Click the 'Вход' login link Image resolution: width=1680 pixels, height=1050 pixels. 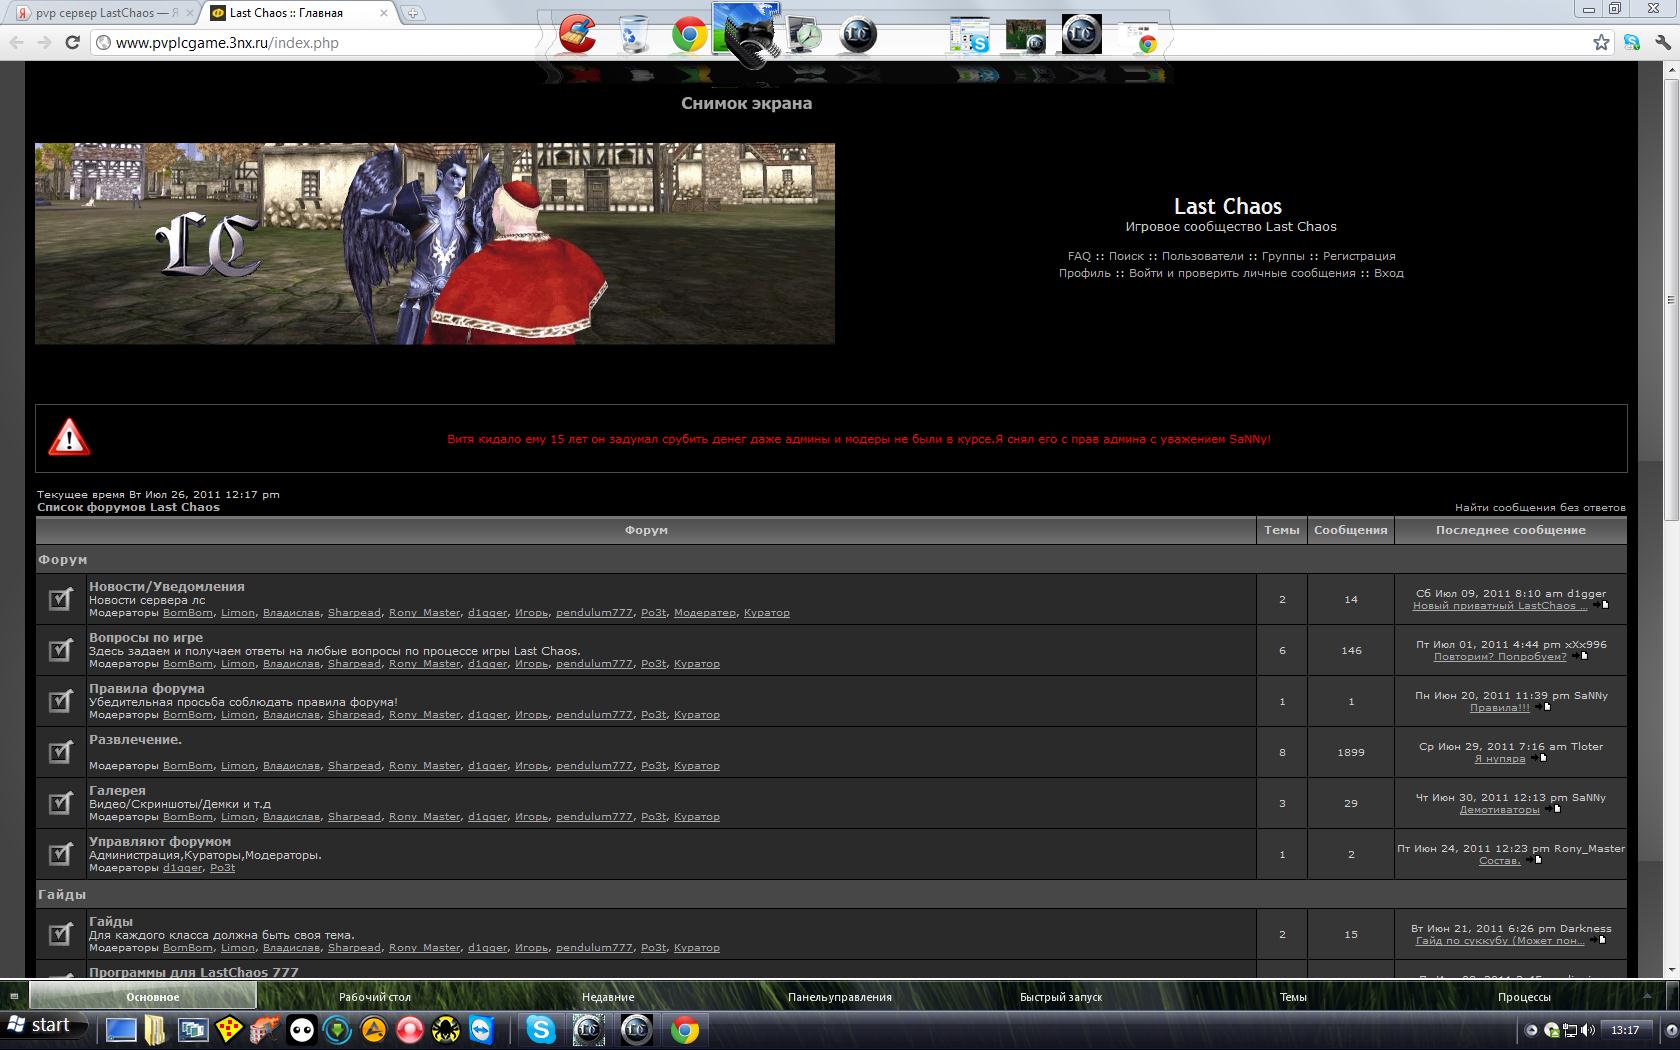[x=1389, y=273]
